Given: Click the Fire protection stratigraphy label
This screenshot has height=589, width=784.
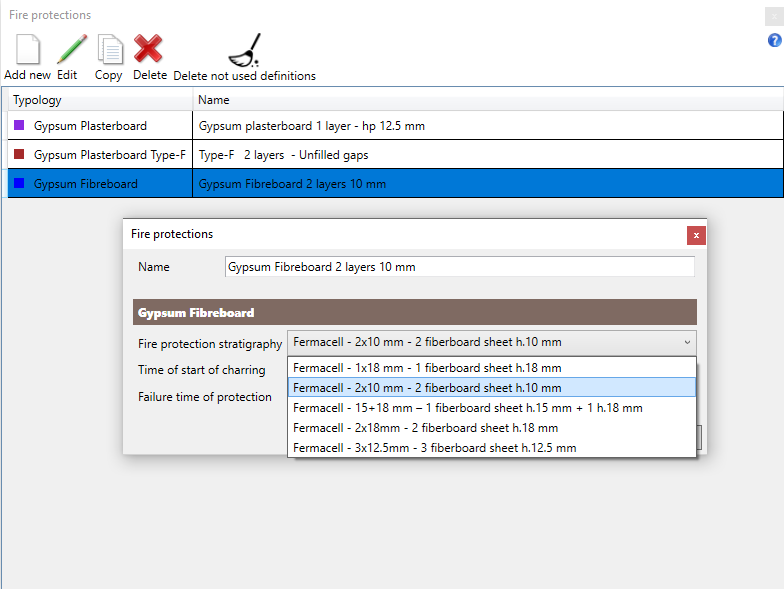Looking at the screenshot, I should tap(210, 344).
